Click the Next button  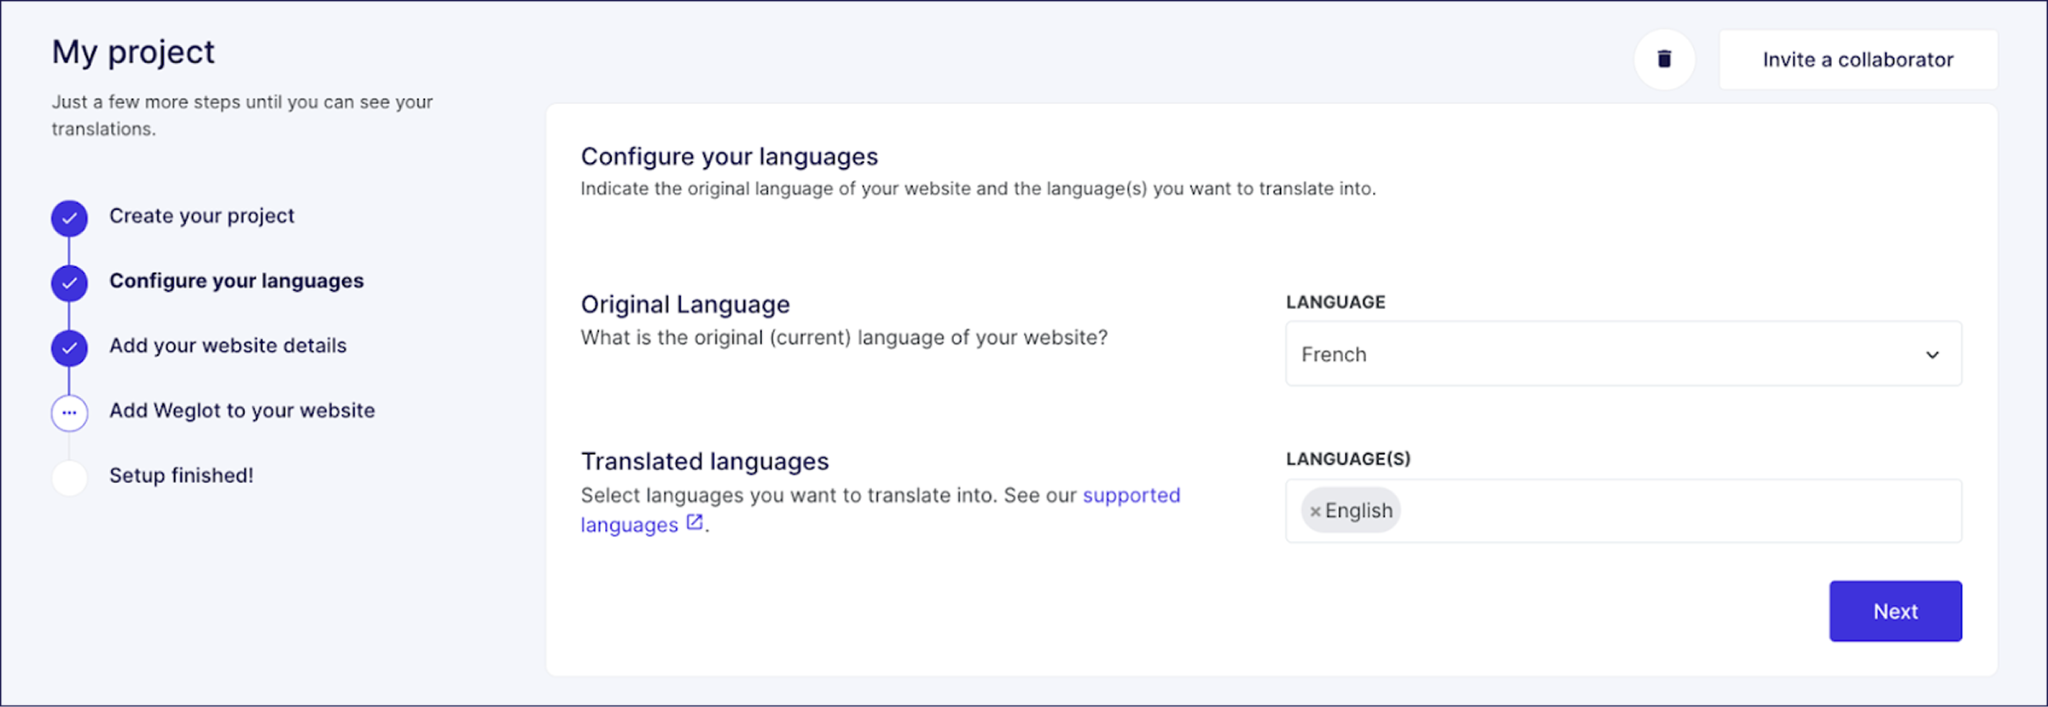point(1895,611)
